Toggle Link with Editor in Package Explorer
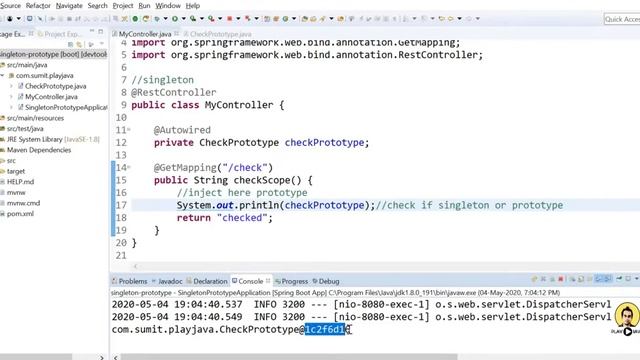 (x=79, y=44)
